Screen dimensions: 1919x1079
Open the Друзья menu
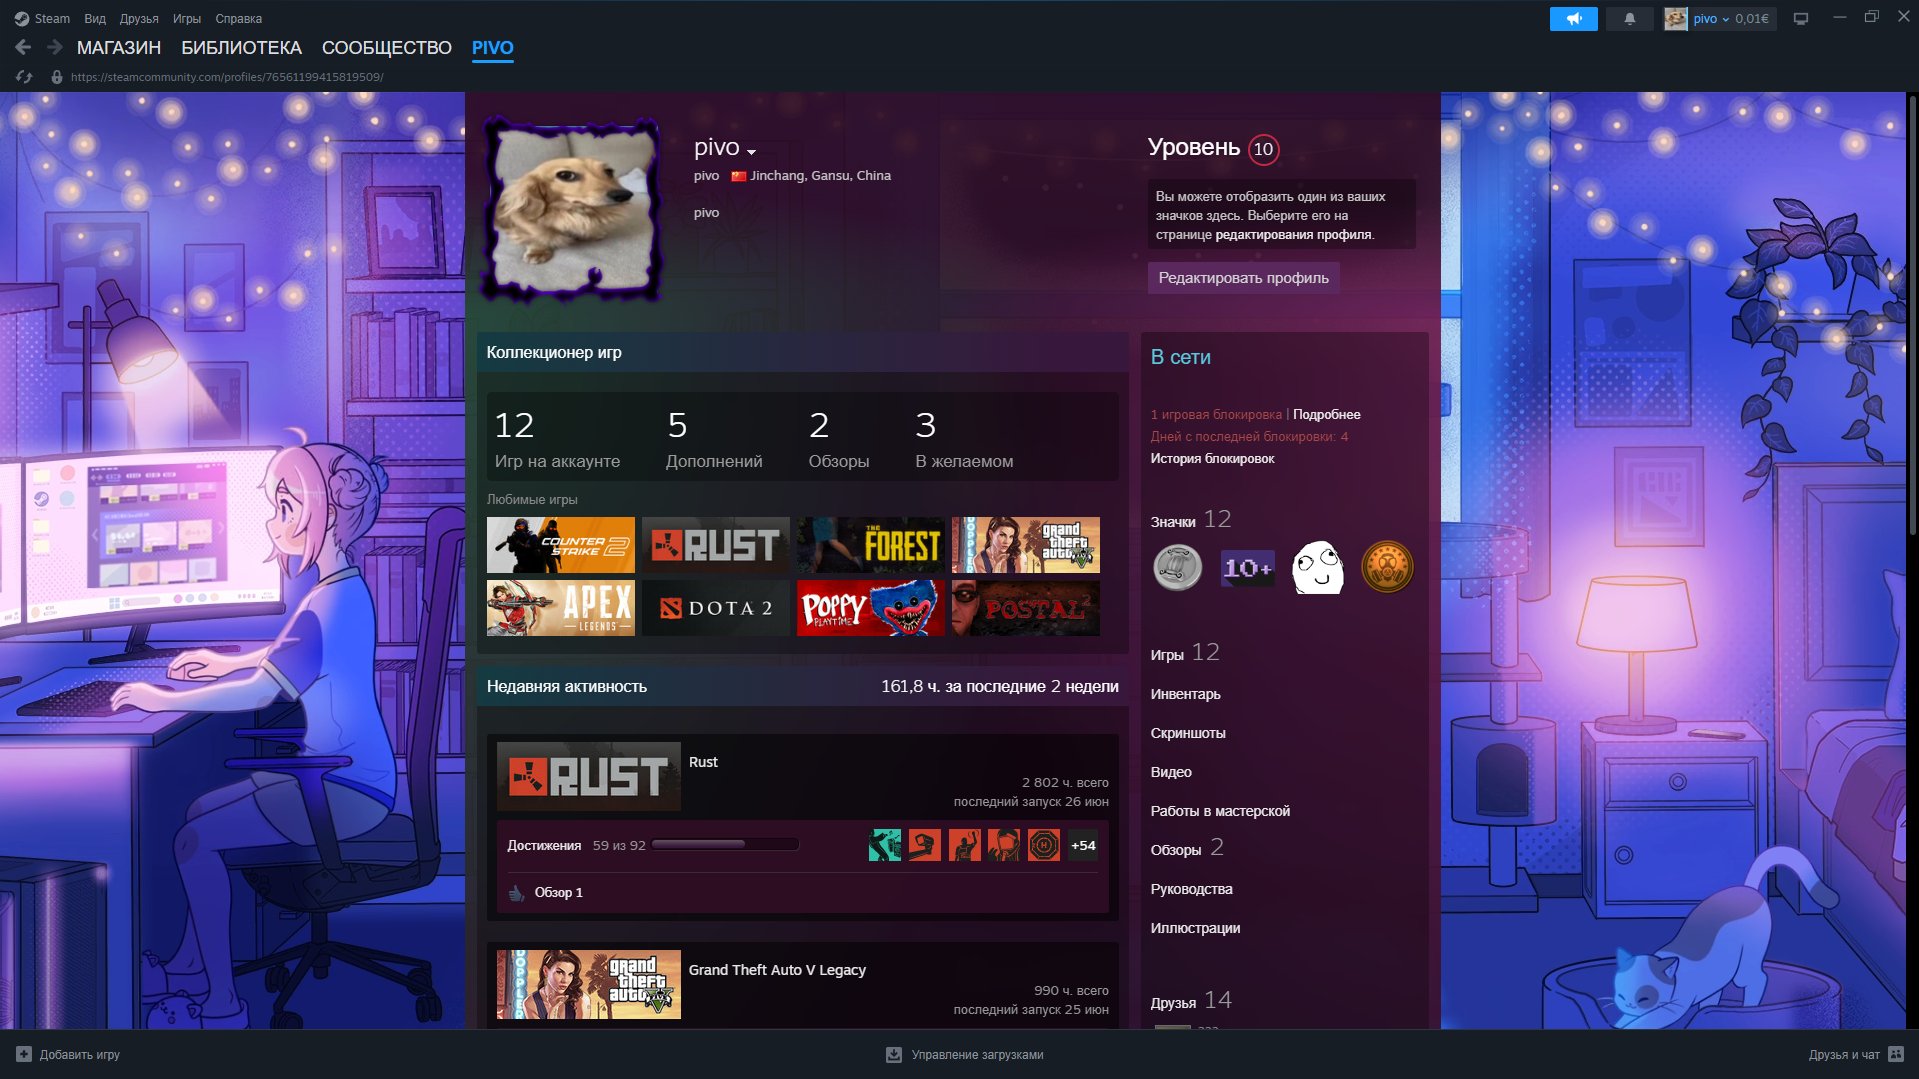point(139,19)
